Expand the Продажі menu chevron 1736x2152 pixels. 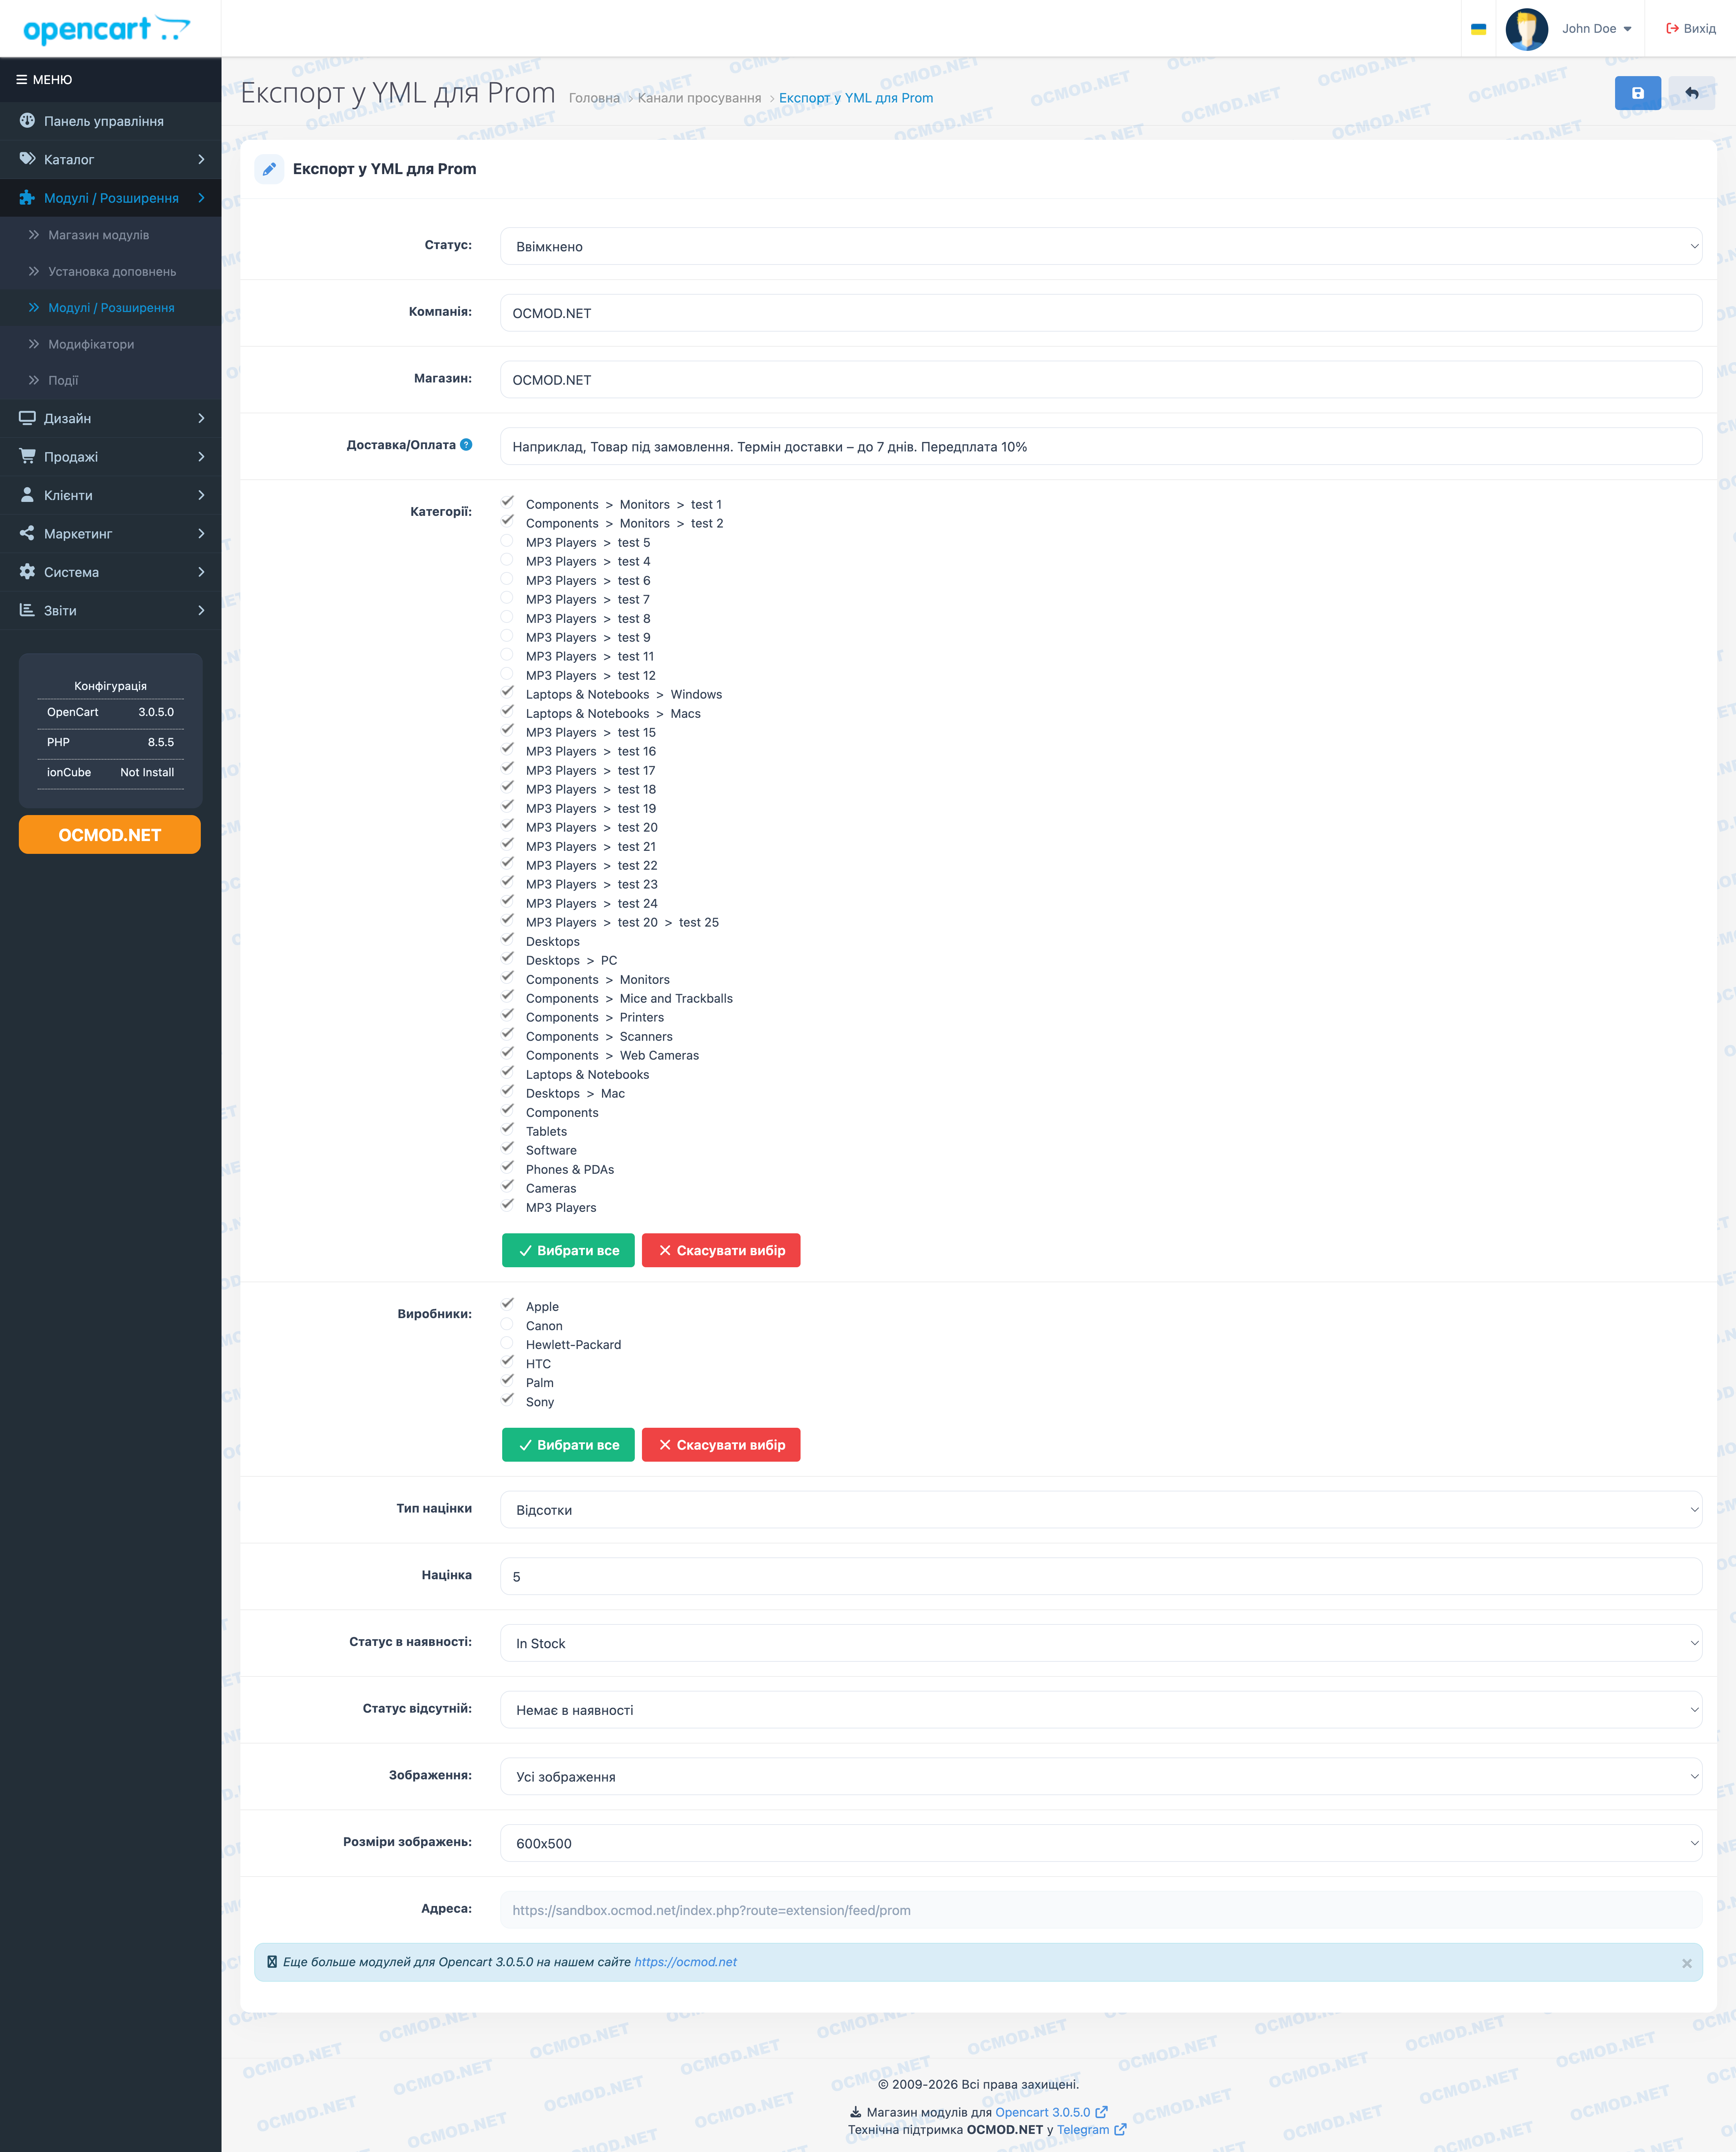coord(201,457)
